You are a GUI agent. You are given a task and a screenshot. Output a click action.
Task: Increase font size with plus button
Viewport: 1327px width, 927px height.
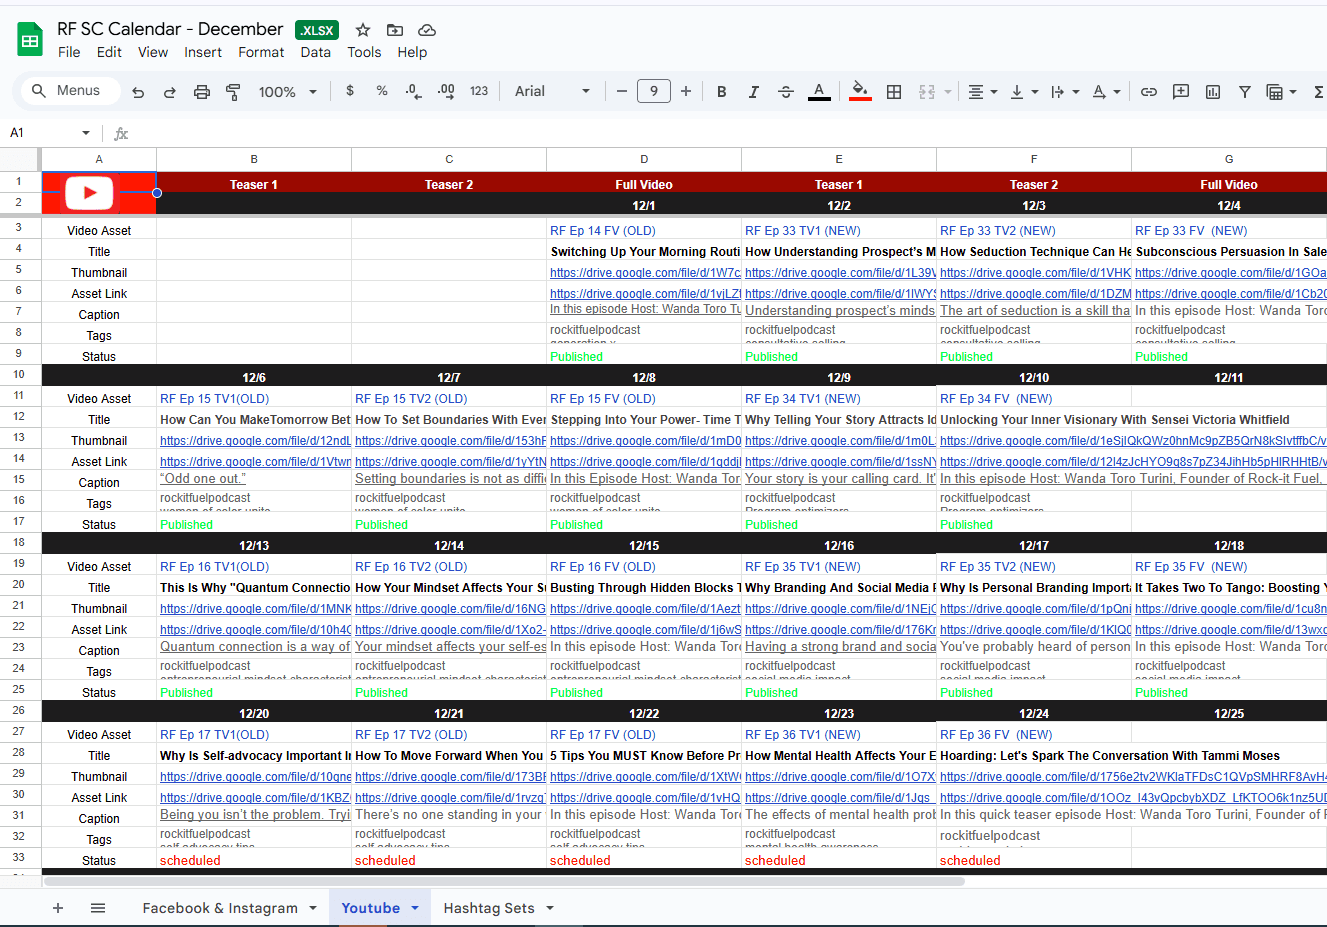pos(686,91)
